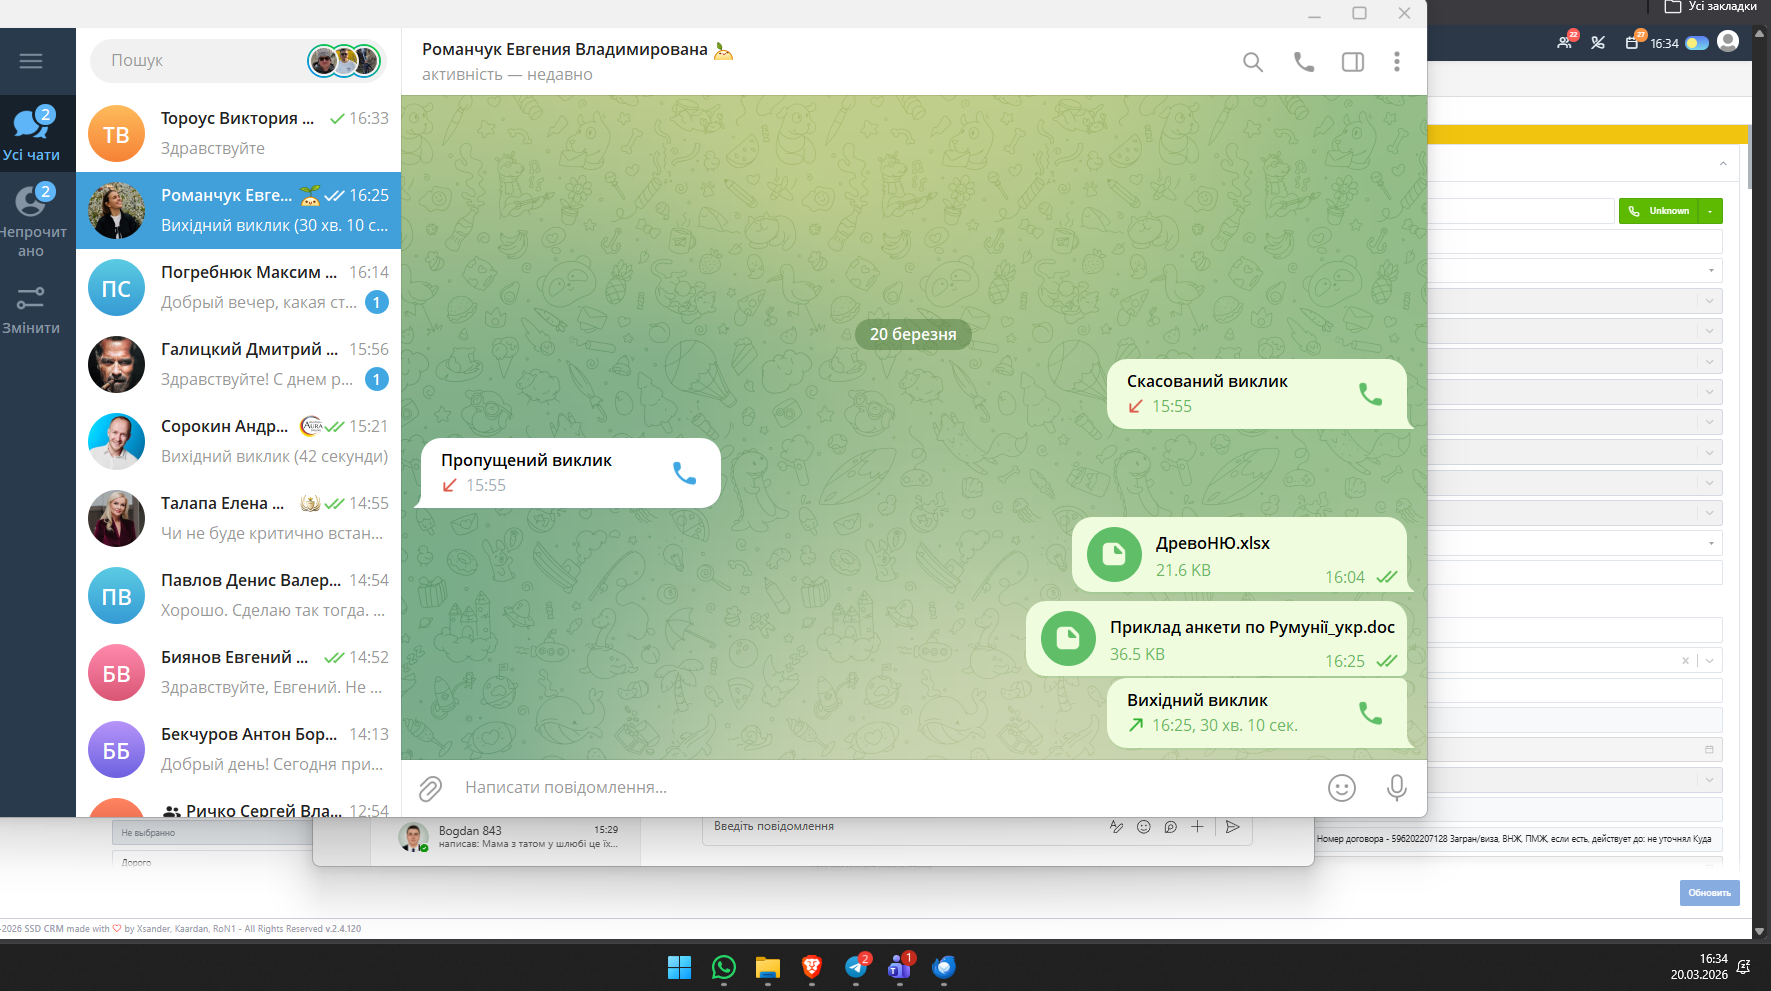This screenshot has width=1771, height=991.
Task: Click the green Unknown call button in CRM
Action: pos(1659,211)
